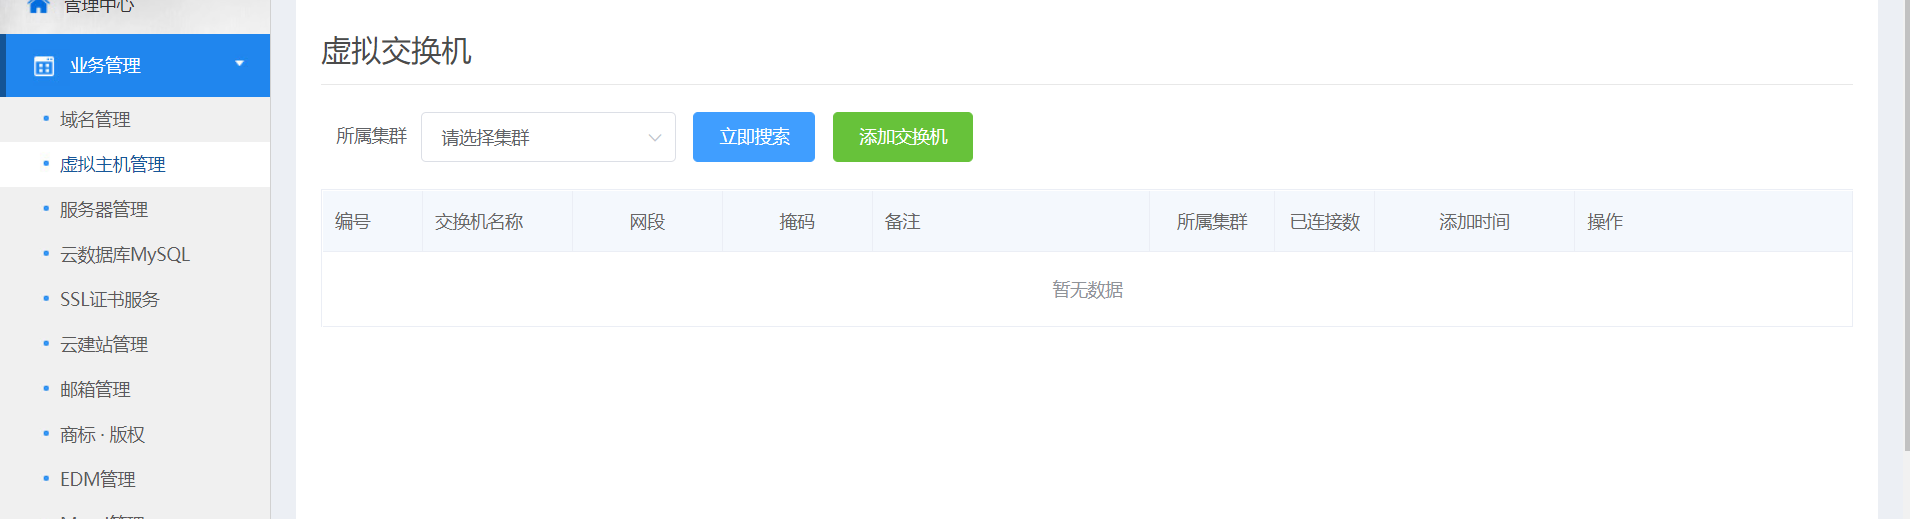
Task: Open 商标 · 版权 menu entry
Action: click(x=102, y=435)
